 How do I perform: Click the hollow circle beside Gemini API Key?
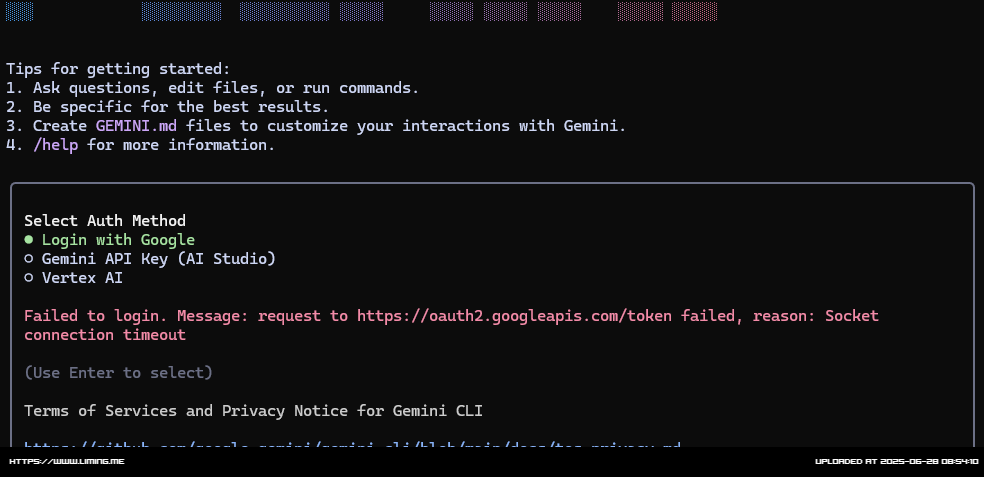tap(28, 259)
